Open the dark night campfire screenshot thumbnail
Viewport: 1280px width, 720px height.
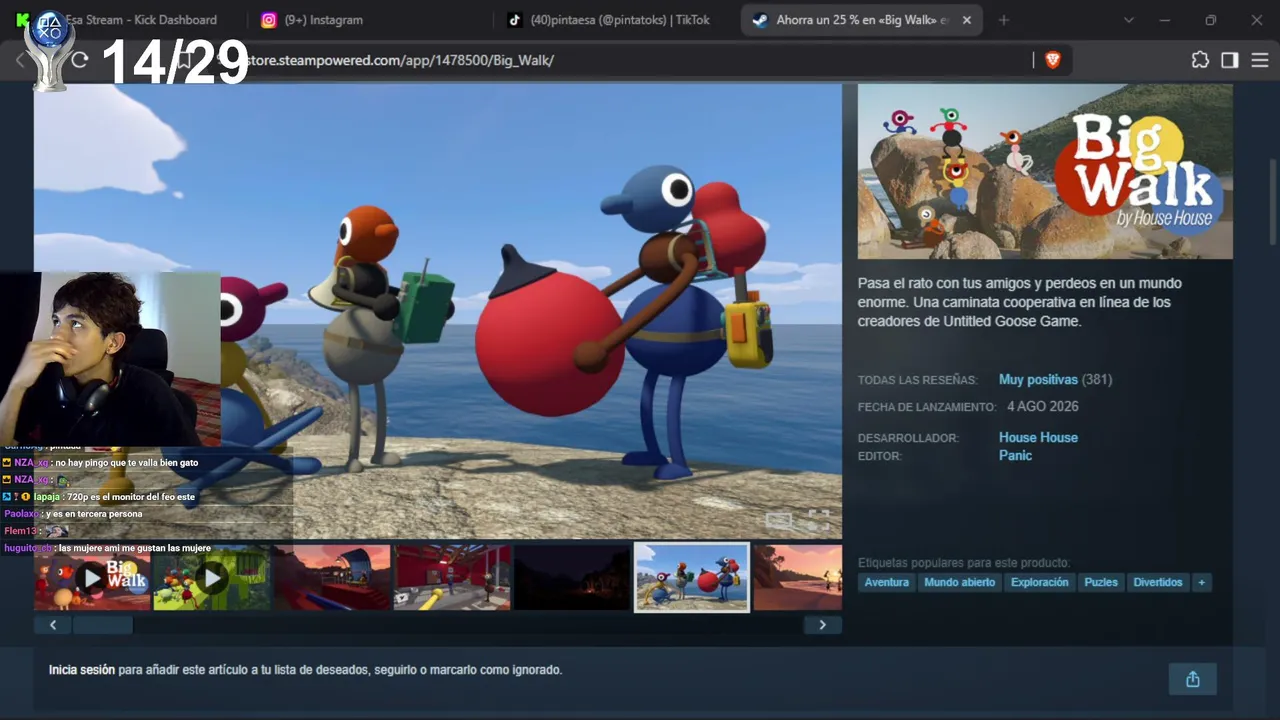tap(572, 577)
